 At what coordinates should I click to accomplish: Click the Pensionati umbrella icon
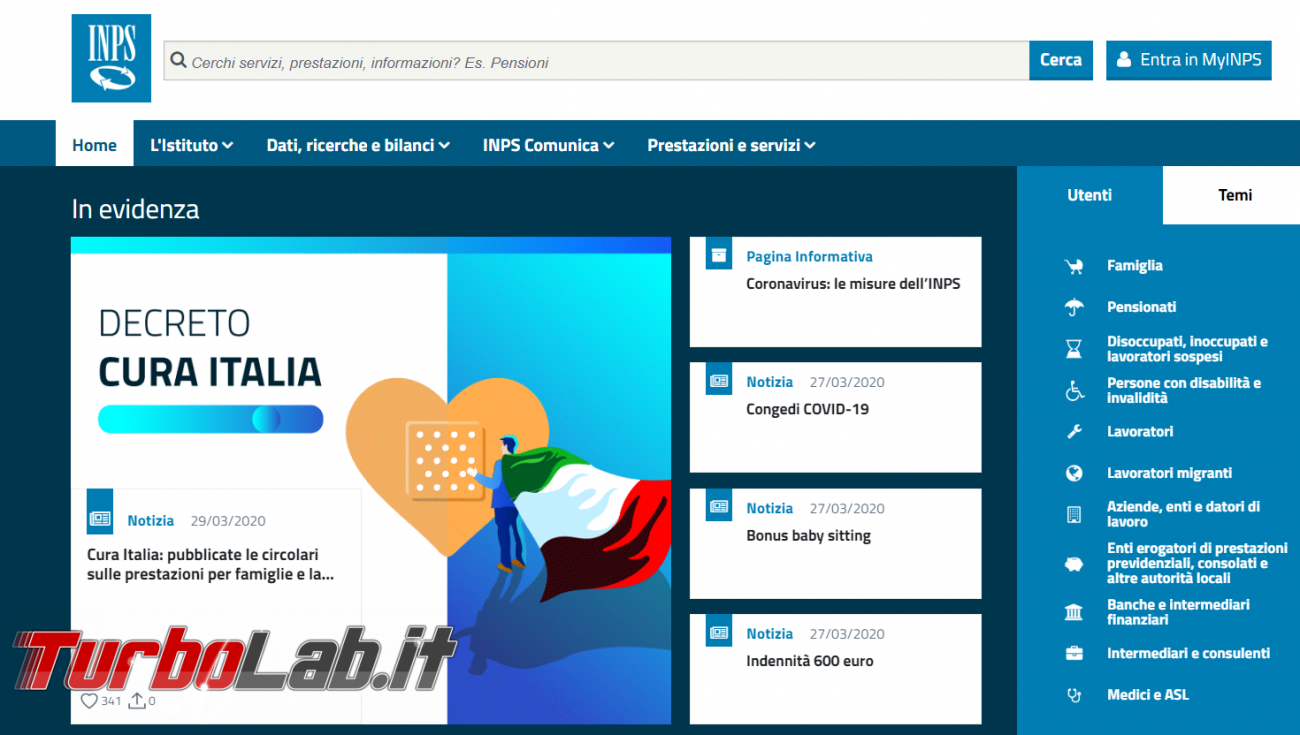tap(1074, 307)
